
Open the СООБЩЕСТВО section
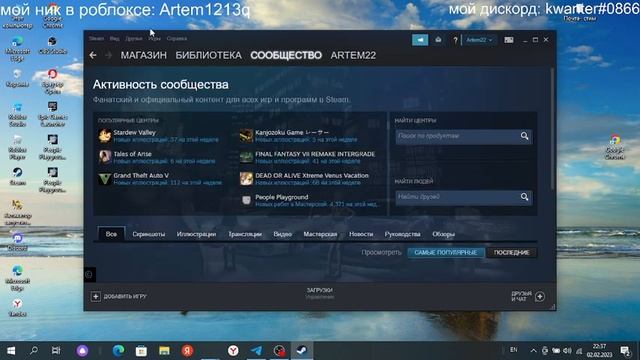pyautogui.click(x=286, y=55)
